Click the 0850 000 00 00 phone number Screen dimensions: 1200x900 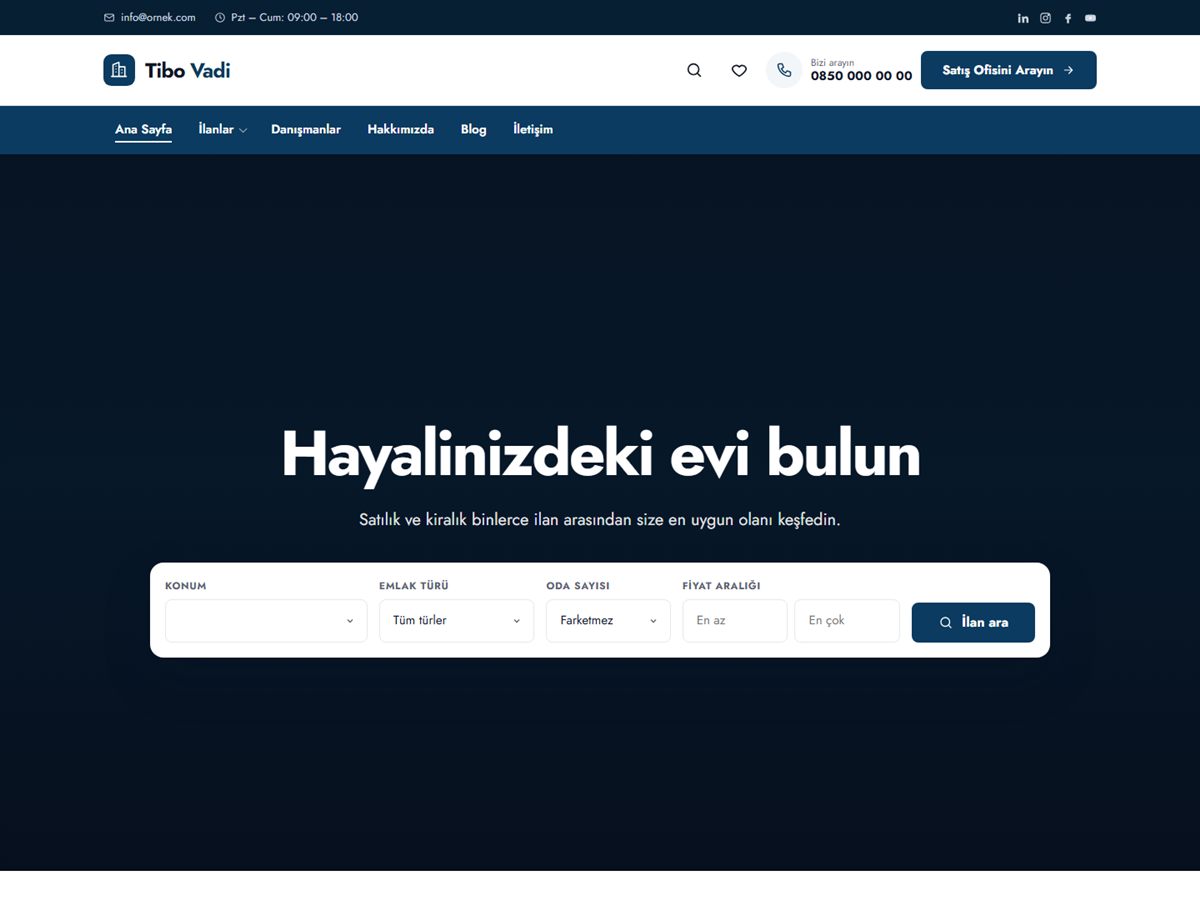[862, 76]
